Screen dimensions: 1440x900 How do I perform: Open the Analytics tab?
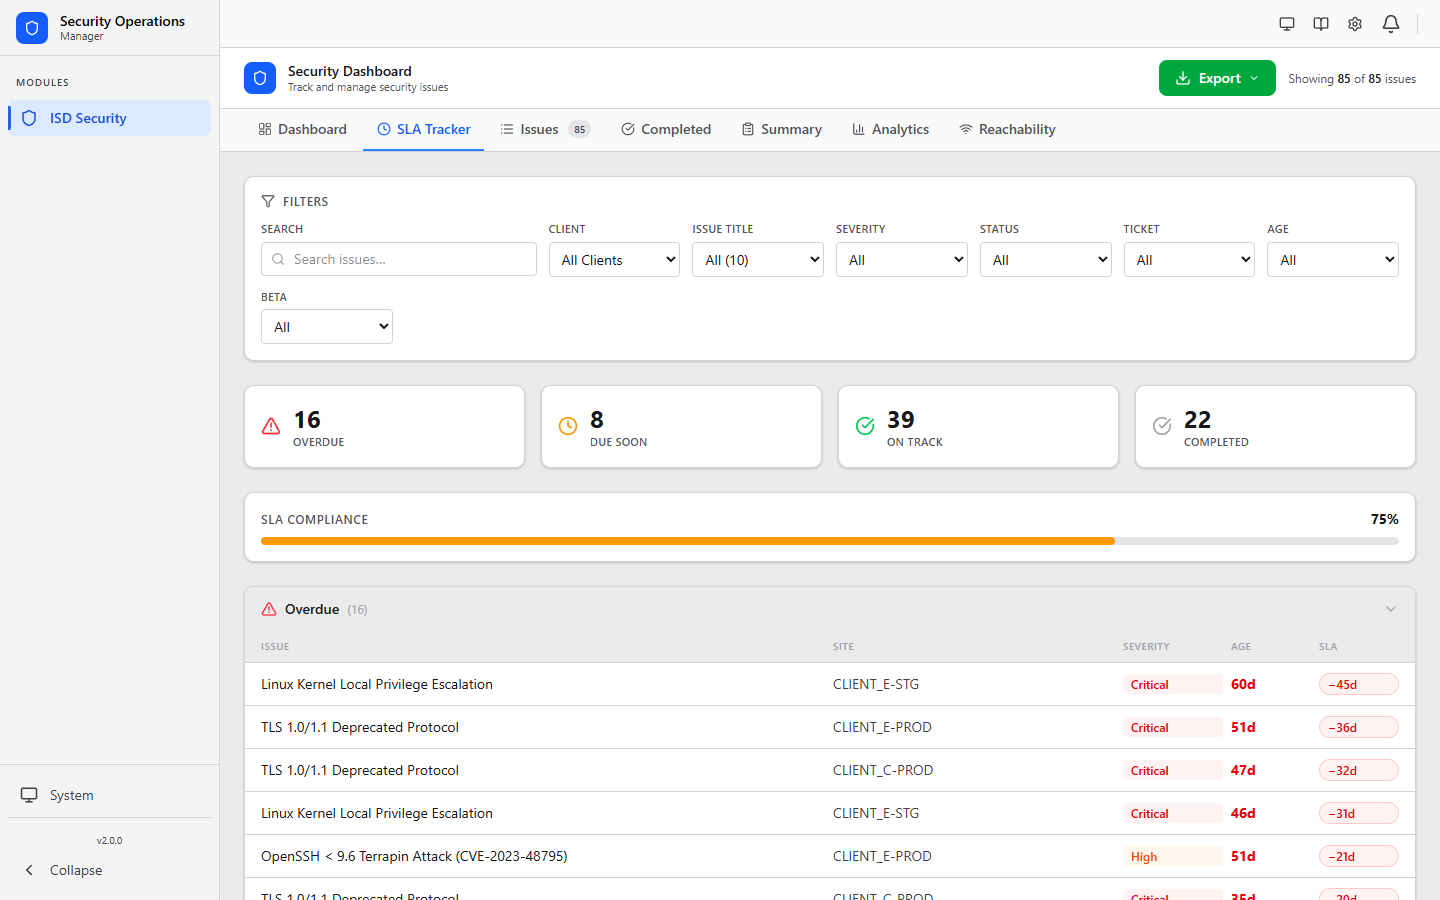[890, 129]
